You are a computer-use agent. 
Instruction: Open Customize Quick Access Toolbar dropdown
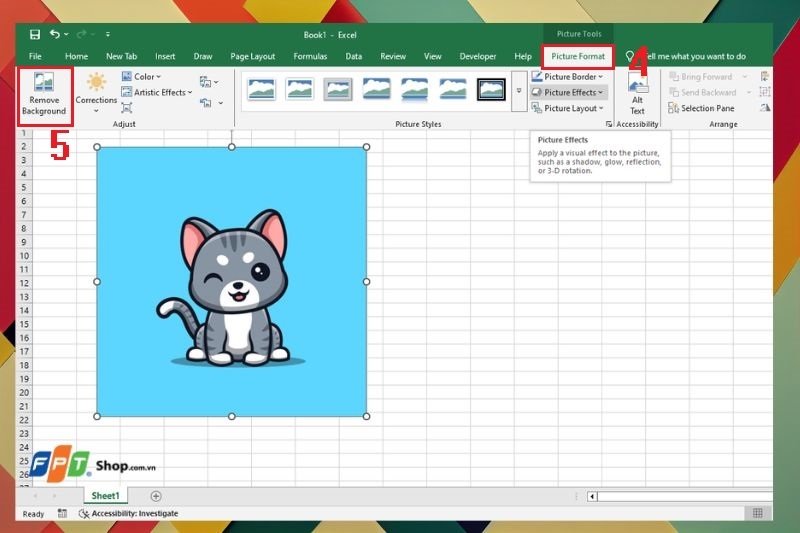point(108,34)
